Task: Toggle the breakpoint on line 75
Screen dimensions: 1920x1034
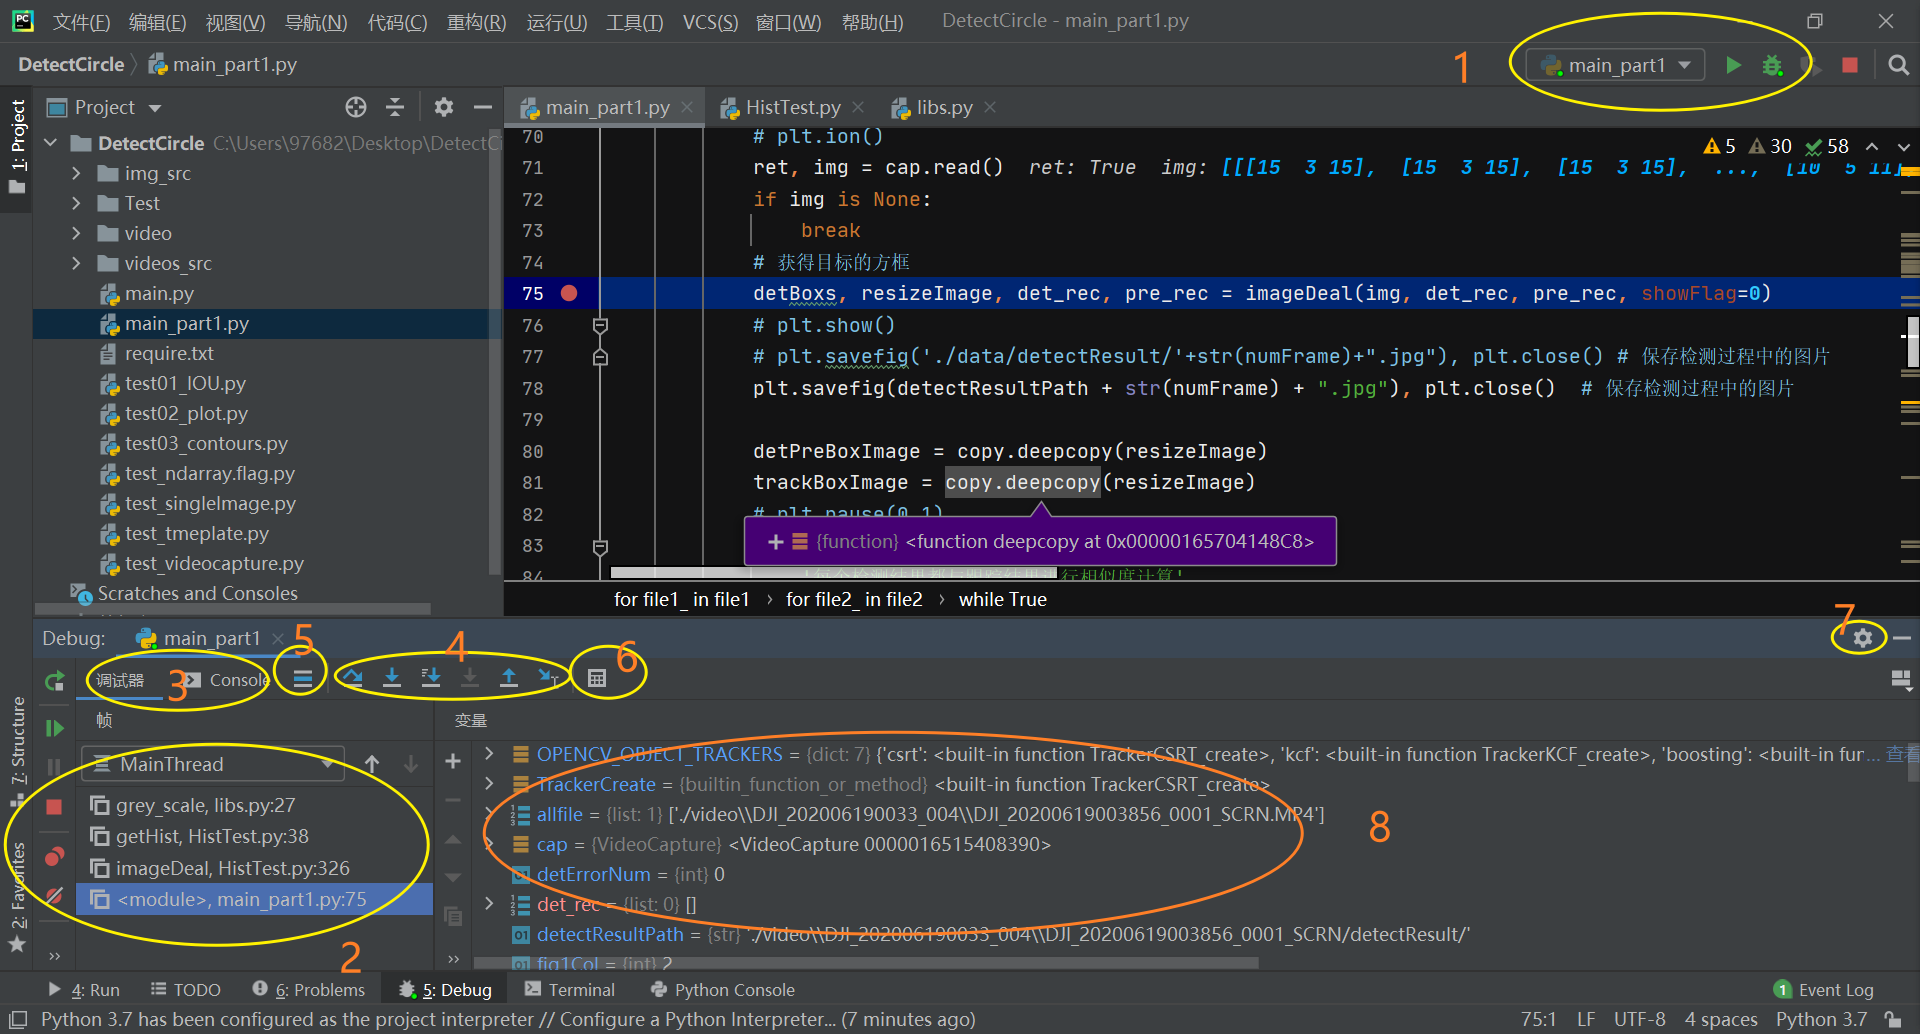Action: pos(569,293)
